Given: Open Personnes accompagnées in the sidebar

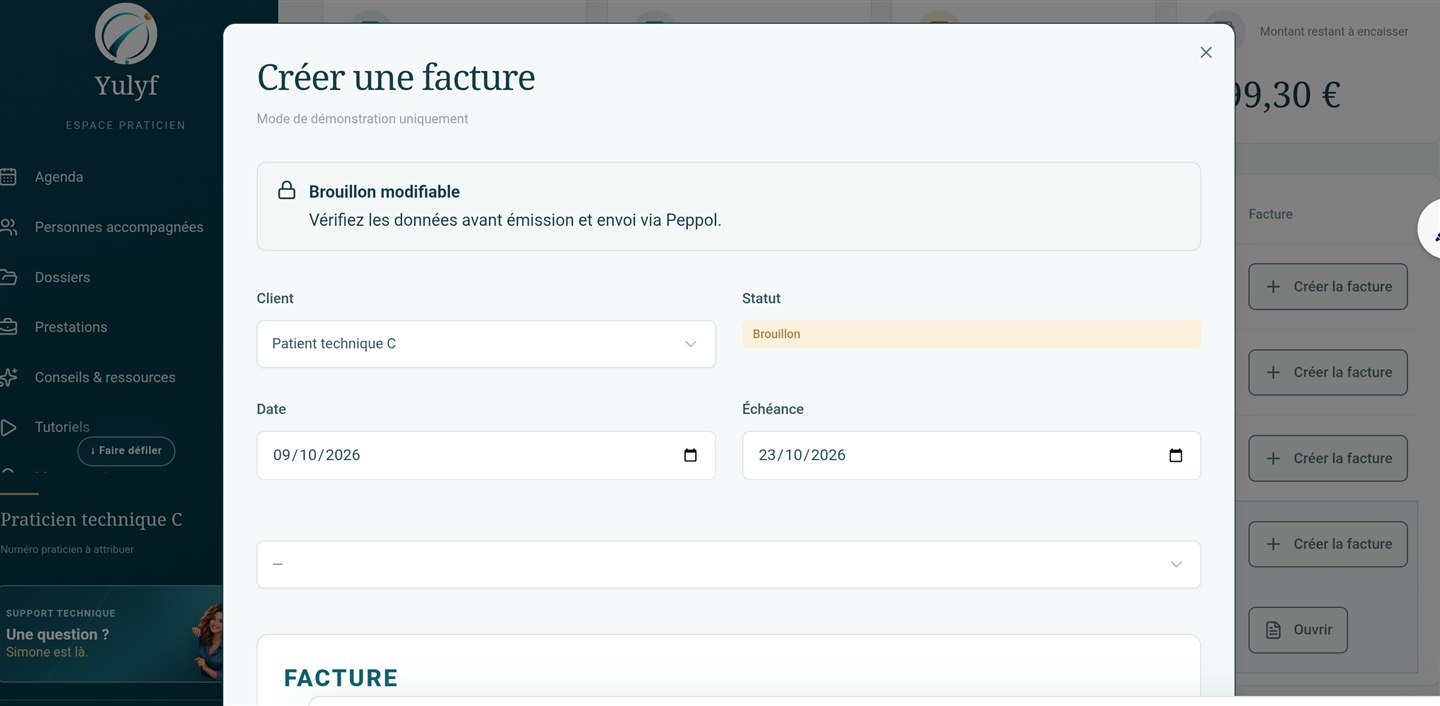Looking at the screenshot, I should 119,227.
